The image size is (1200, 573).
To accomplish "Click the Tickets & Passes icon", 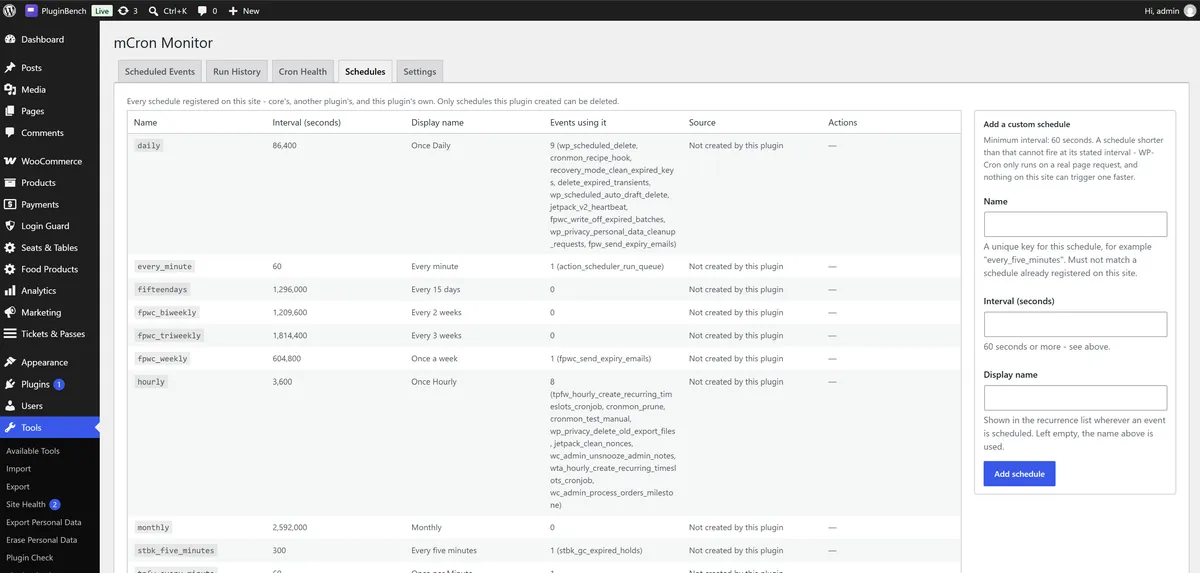I will click(10, 334).
